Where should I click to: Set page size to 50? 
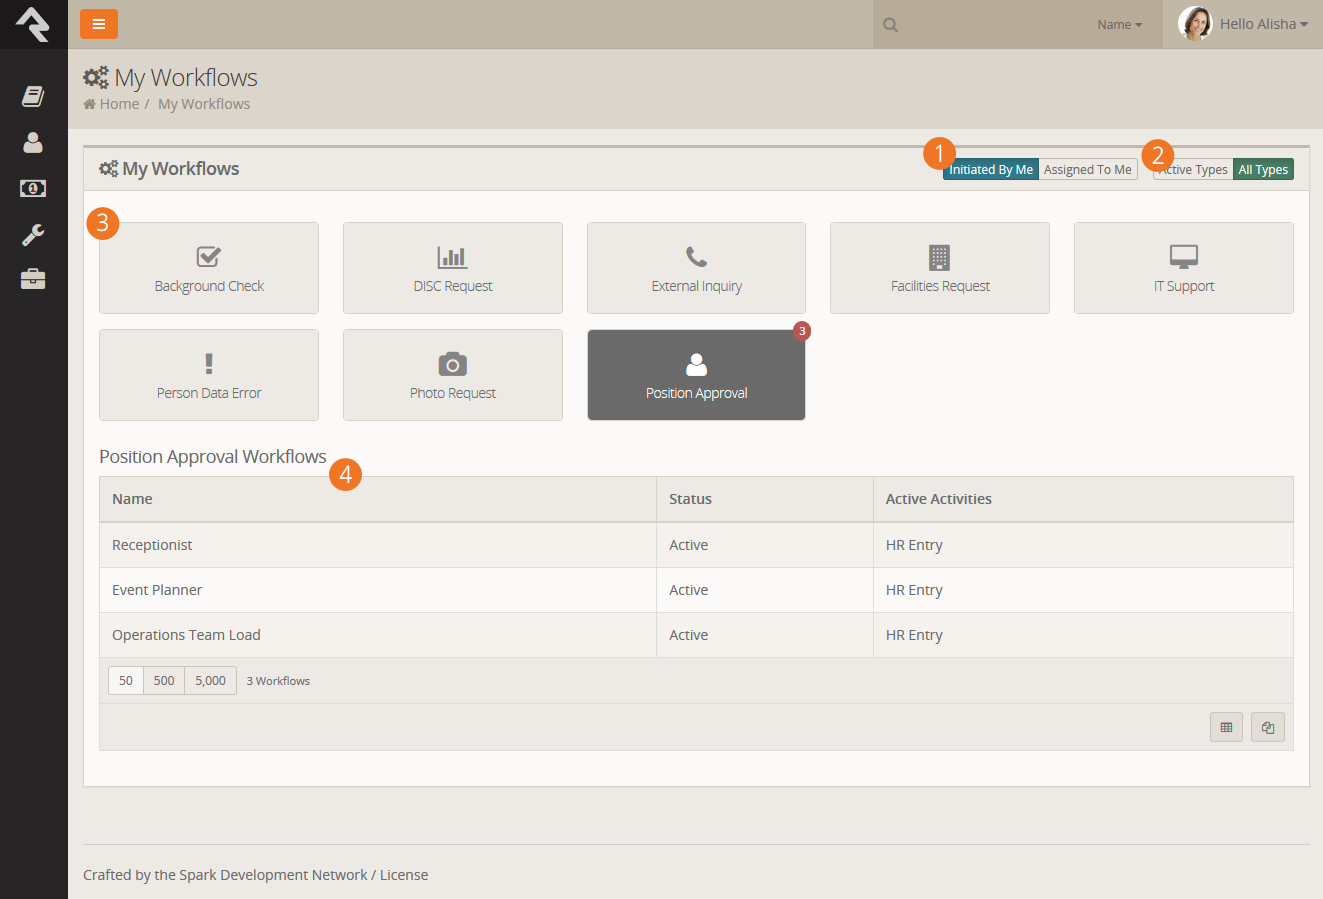(126, 681)
